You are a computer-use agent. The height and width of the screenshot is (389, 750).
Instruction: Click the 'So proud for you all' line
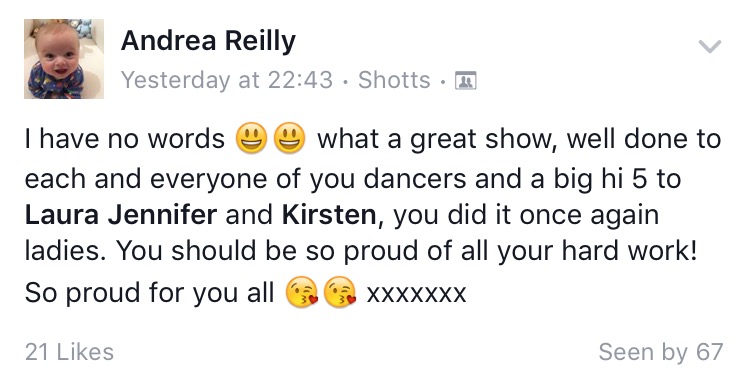coord(150,293)
